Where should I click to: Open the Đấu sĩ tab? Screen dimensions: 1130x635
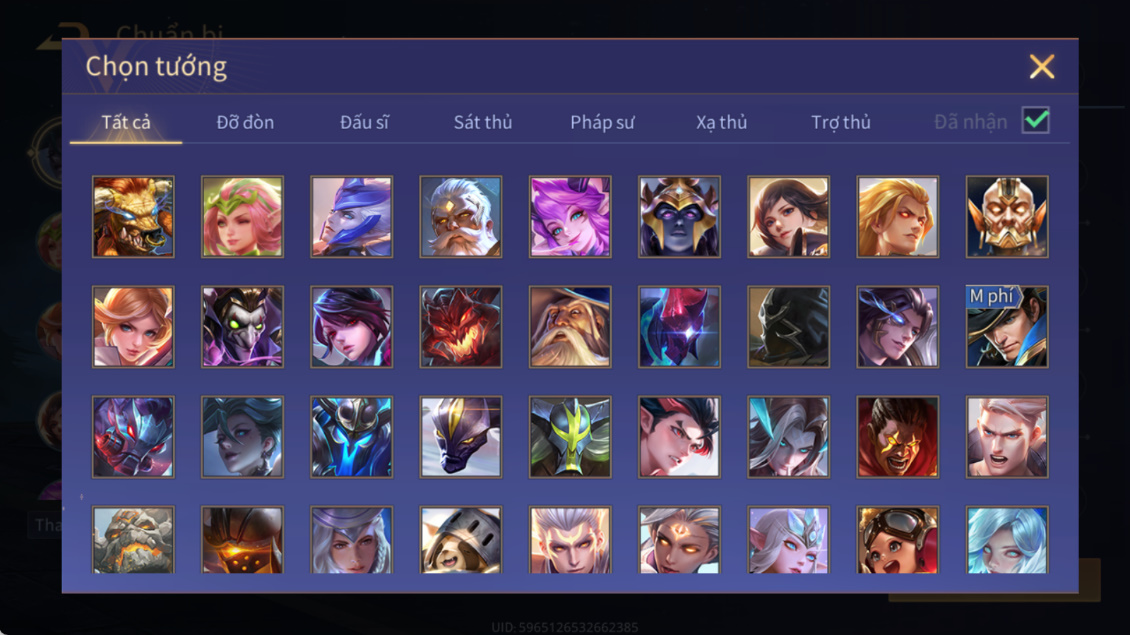364,122
